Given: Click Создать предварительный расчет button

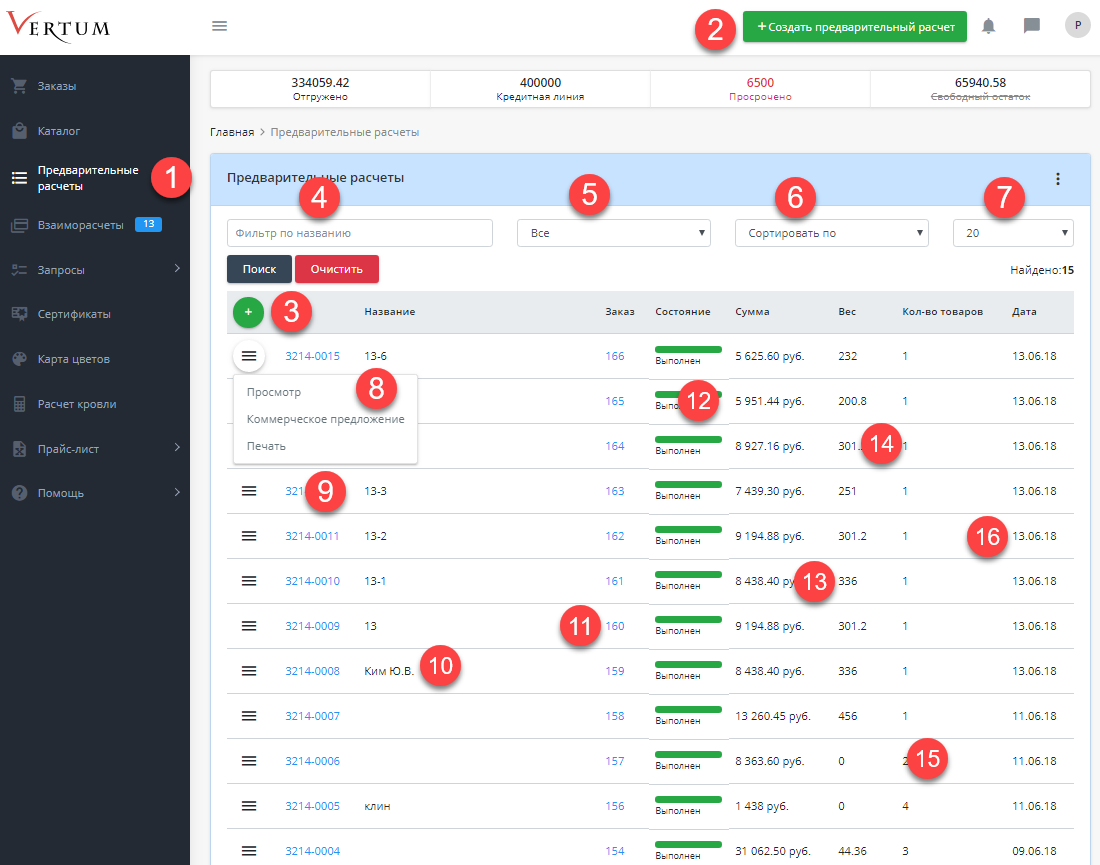Looking at the screenshot, I should (x=854, y=27).
